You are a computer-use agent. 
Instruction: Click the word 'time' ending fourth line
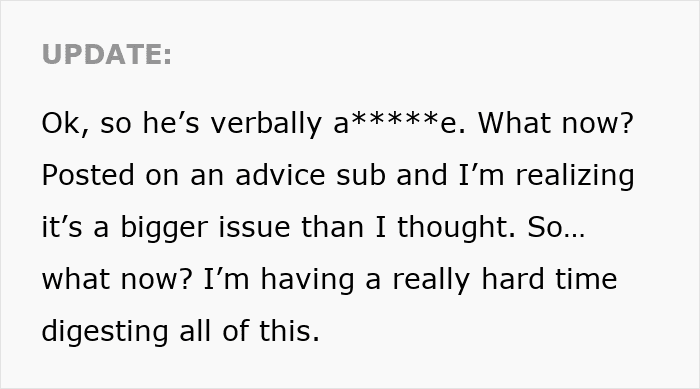coord(586,279)
